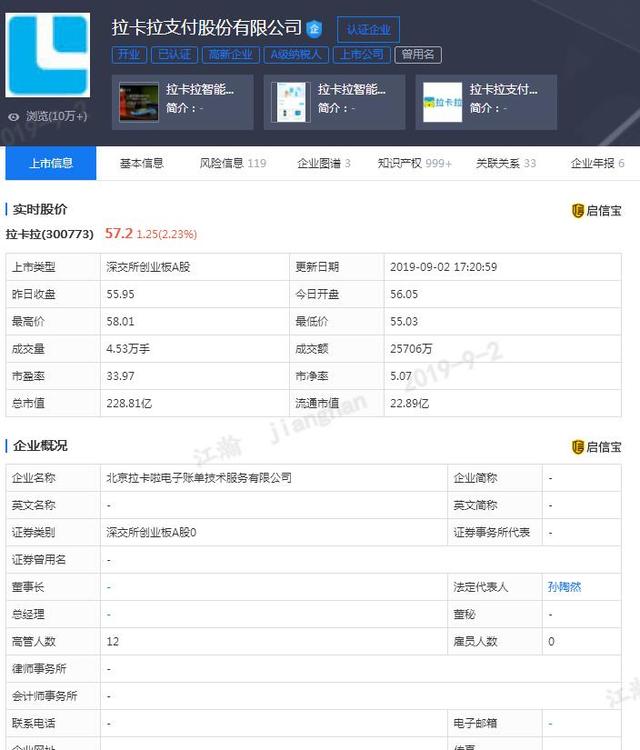Click the 企业概况 section heading
The height and width of the screenshot is (750, 640).
coord(40,446)
